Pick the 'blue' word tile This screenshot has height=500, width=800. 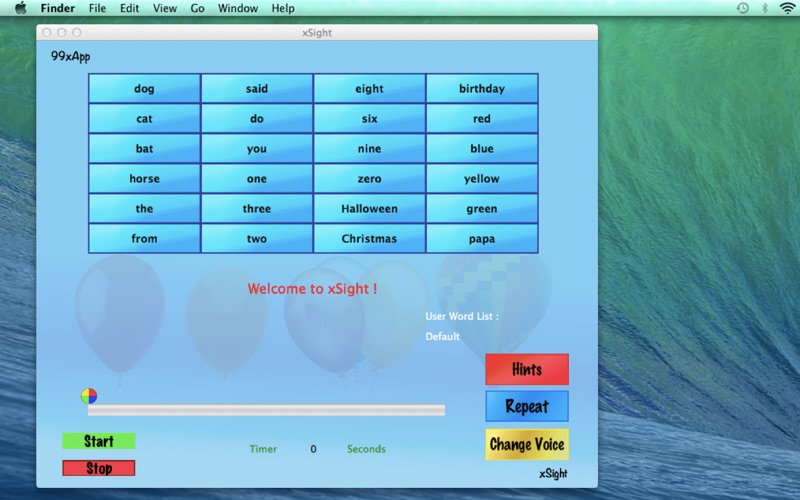pyautogui.click(x=482, y=148)
